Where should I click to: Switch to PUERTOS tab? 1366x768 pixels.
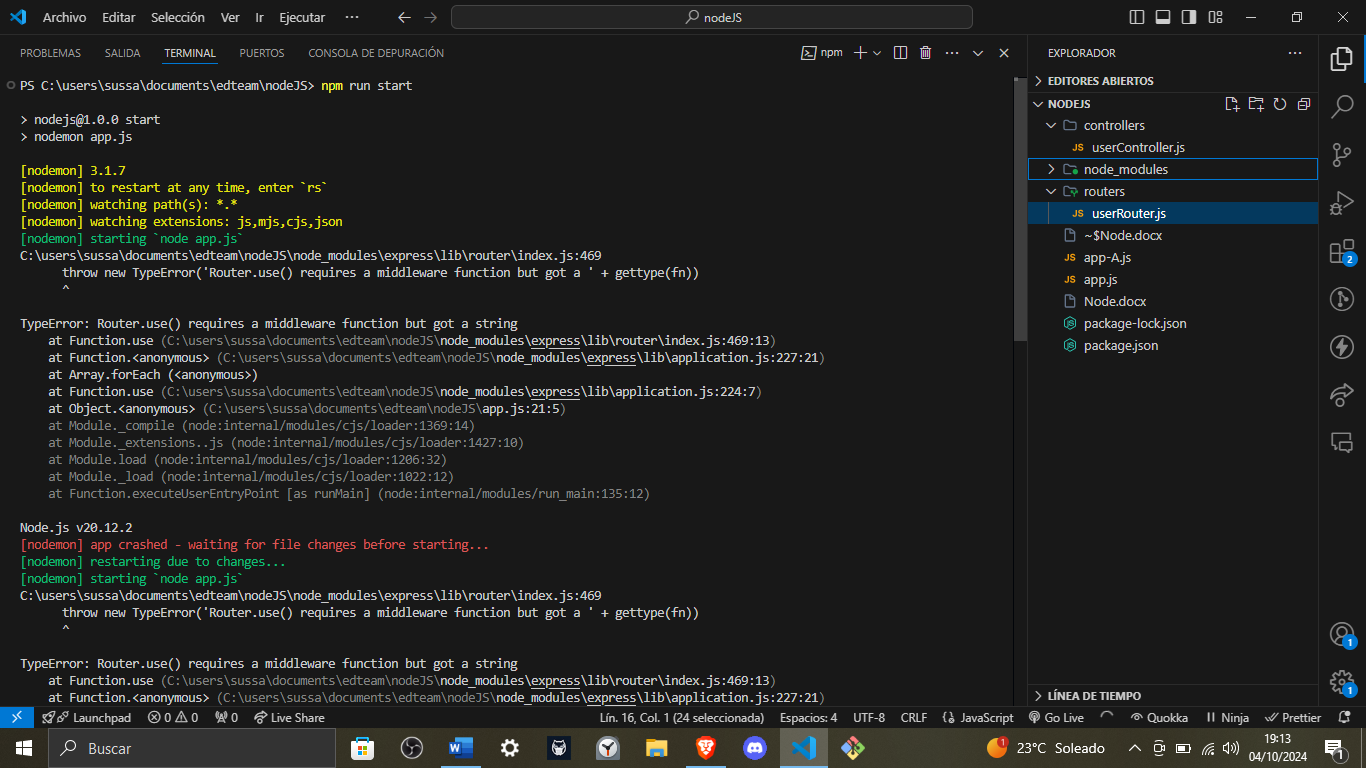tap(262, 53)
